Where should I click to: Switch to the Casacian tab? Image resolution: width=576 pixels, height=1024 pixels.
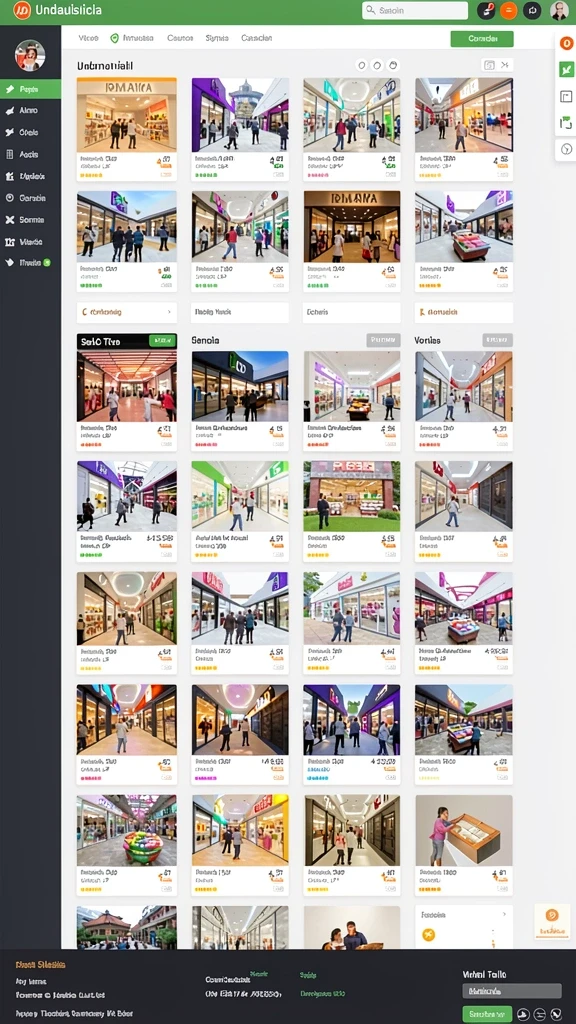(x=257, y=38)
